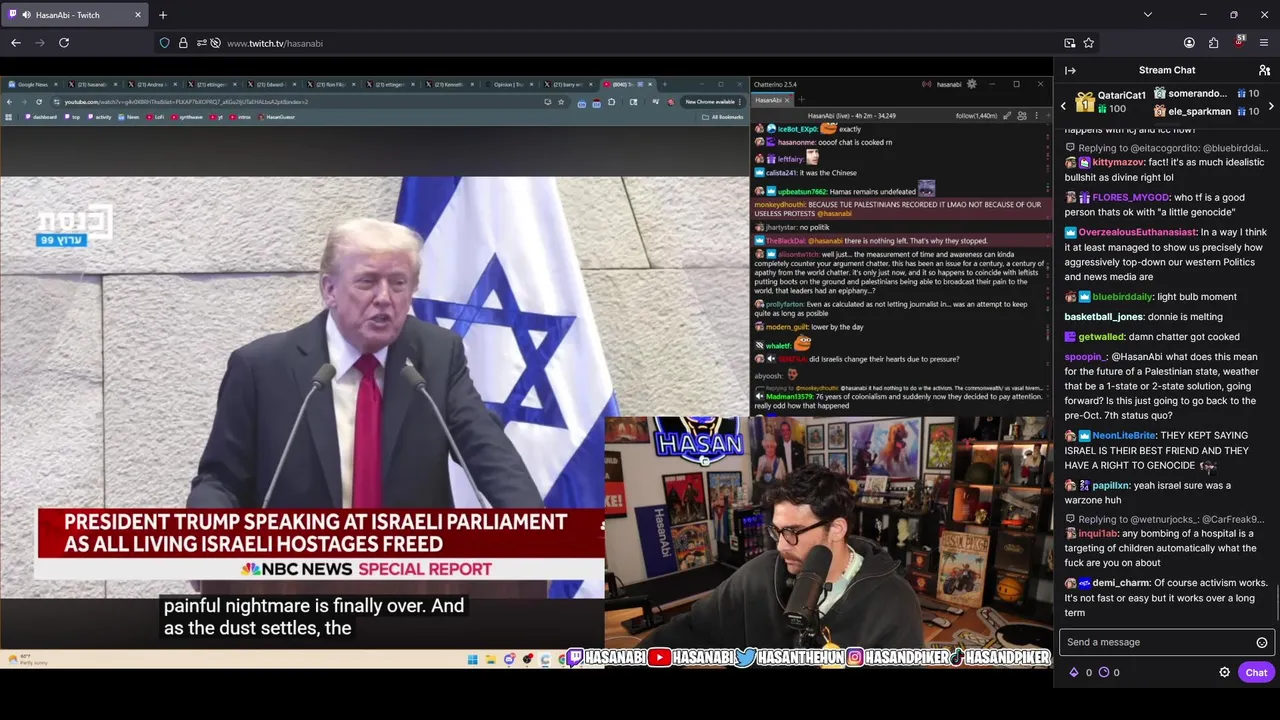Image resolution: width=1280 pixels, height=720 pixels.
Task: Click username kittymazov in chat
Action: tap(1118, 162)
